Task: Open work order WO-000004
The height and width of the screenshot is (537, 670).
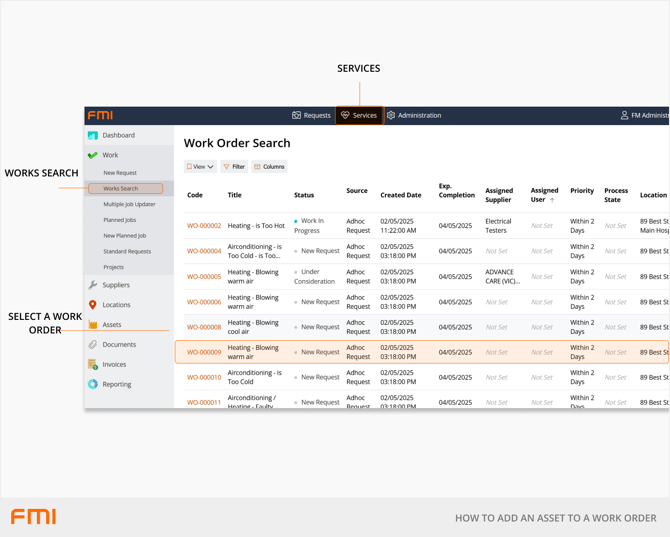Action: [x=204, y=251]
